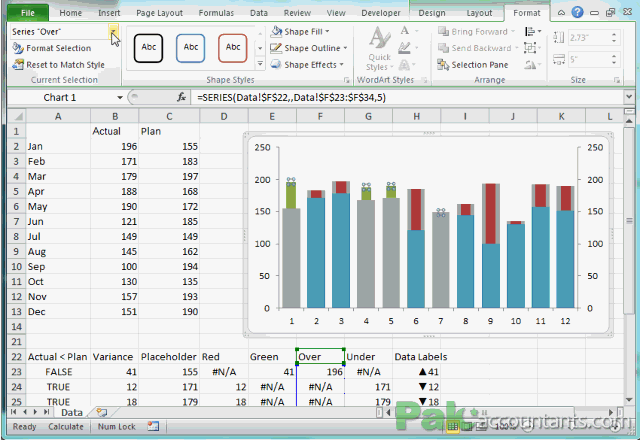Expand the Shape Styles gallery
This screenshot has height=440, width=640.
[260, 64]
